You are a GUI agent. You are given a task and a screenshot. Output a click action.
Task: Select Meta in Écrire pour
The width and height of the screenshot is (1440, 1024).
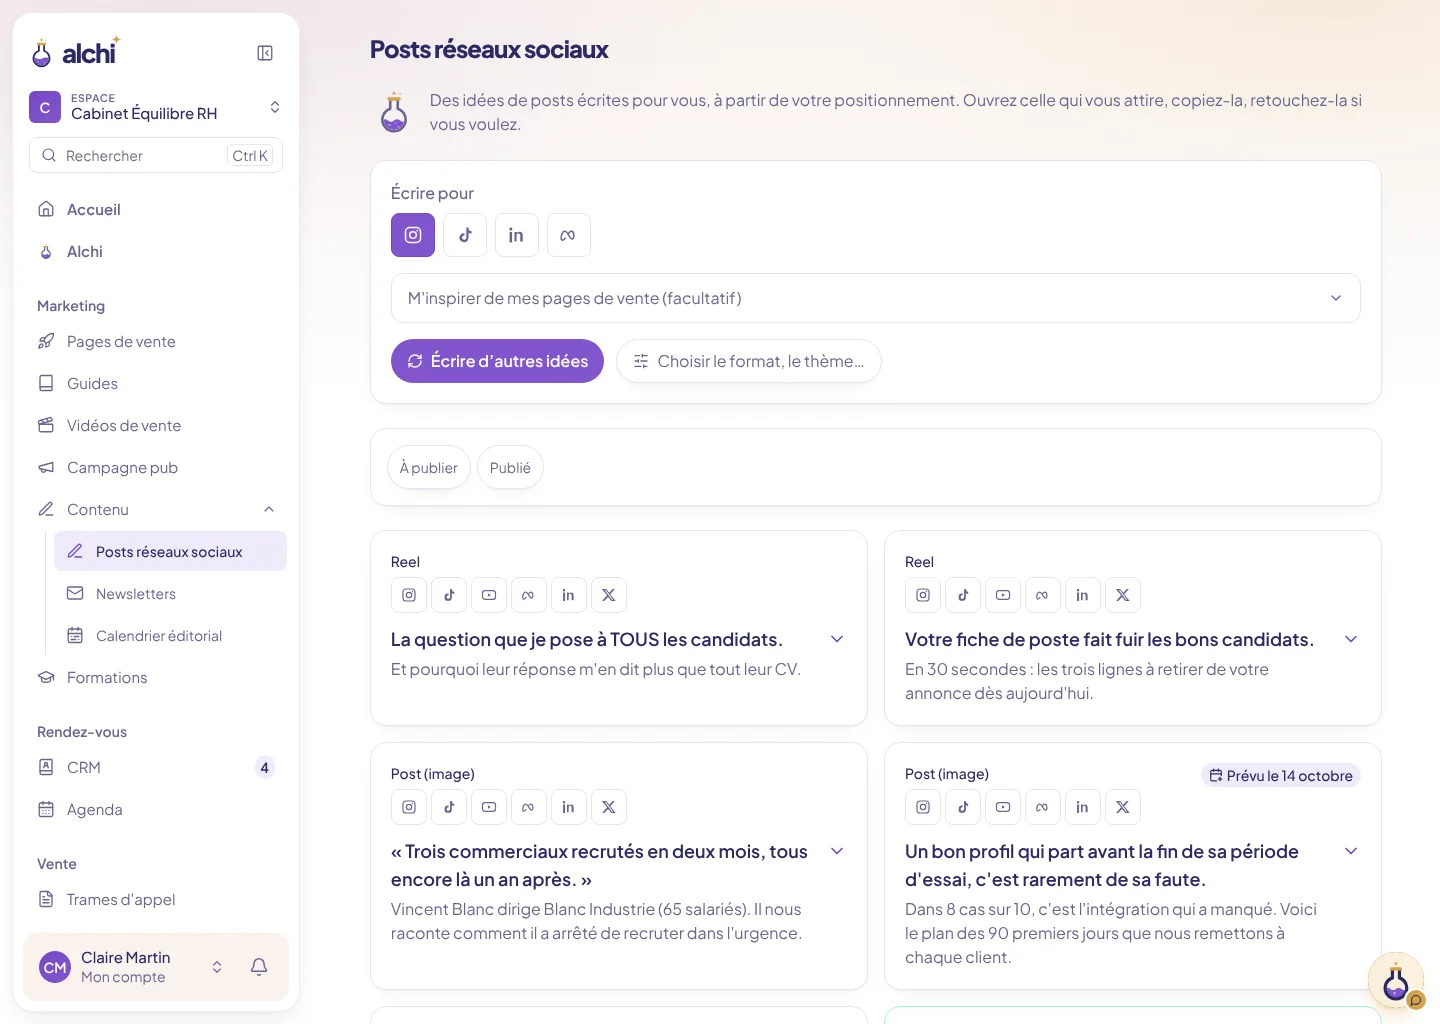click(569, 235)
